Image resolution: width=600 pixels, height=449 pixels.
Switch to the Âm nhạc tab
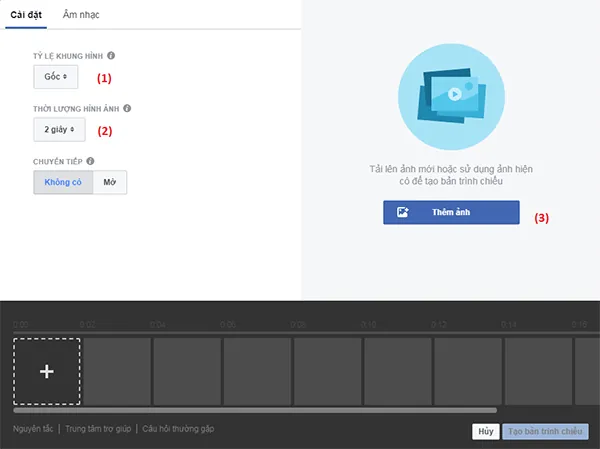click(81, 15)
